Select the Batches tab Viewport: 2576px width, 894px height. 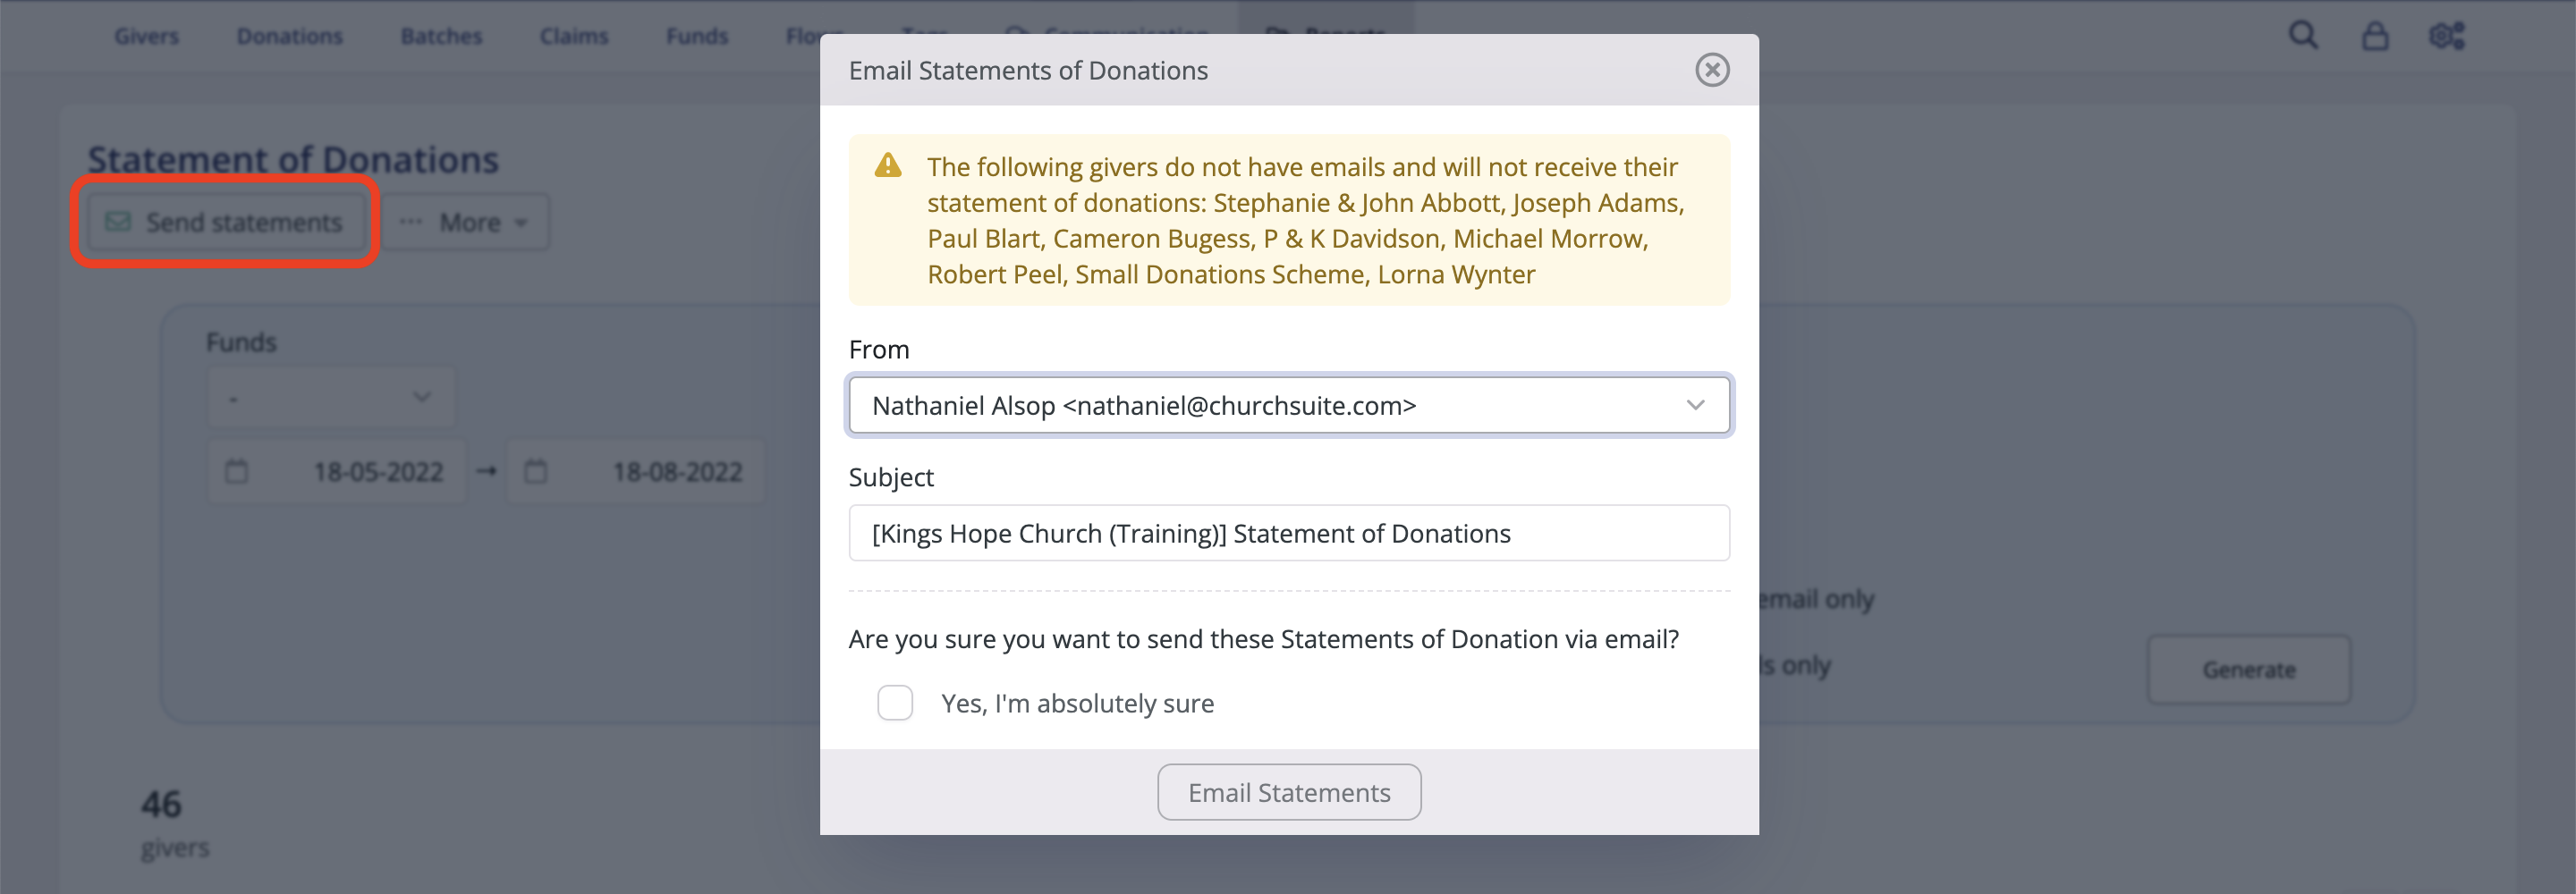[441, 35]
